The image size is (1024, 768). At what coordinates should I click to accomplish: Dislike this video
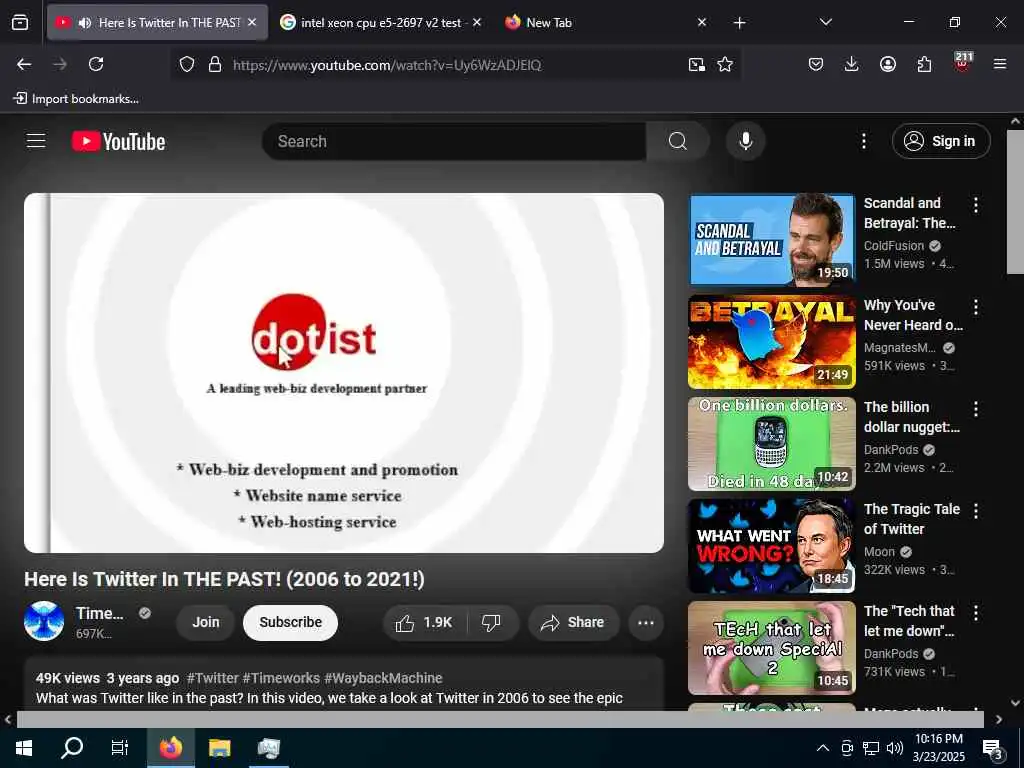492,623
